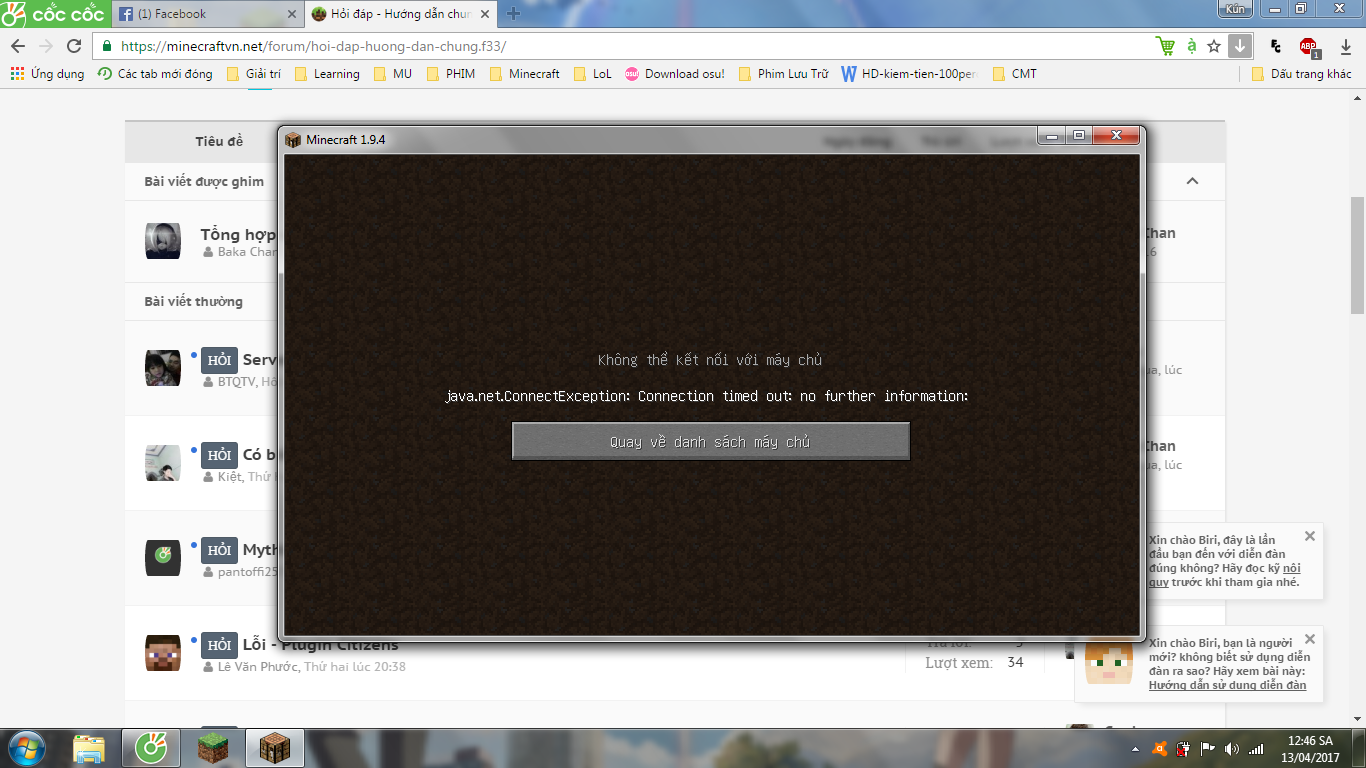Open the browser downloads icon
The image size is (1366, 768).
point(1345,46)
